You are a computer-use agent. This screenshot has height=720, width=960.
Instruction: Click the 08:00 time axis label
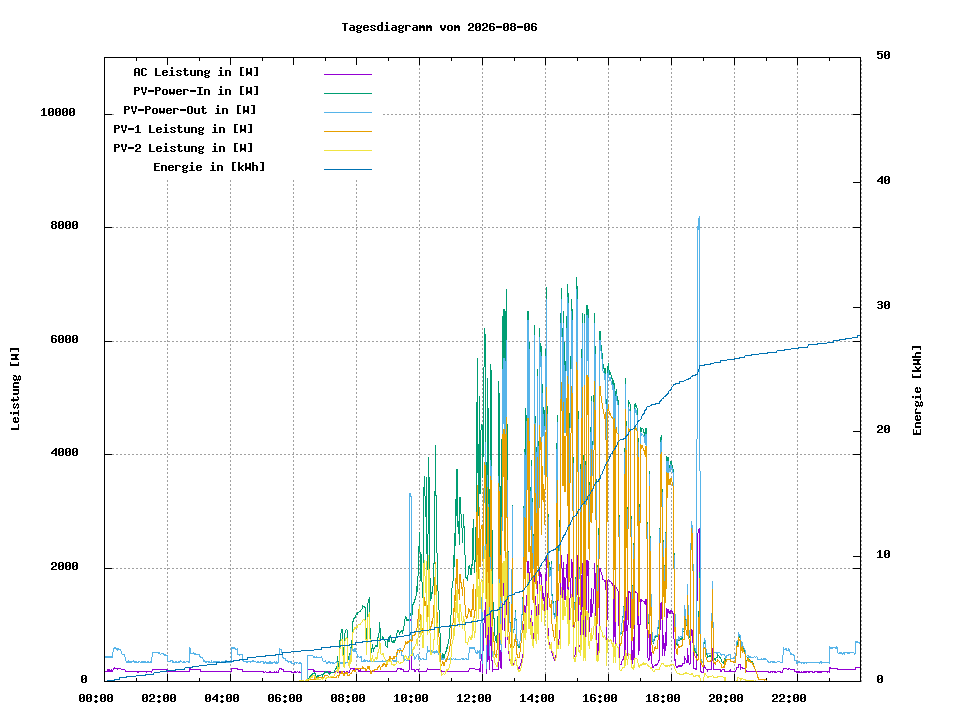(348, 699)
